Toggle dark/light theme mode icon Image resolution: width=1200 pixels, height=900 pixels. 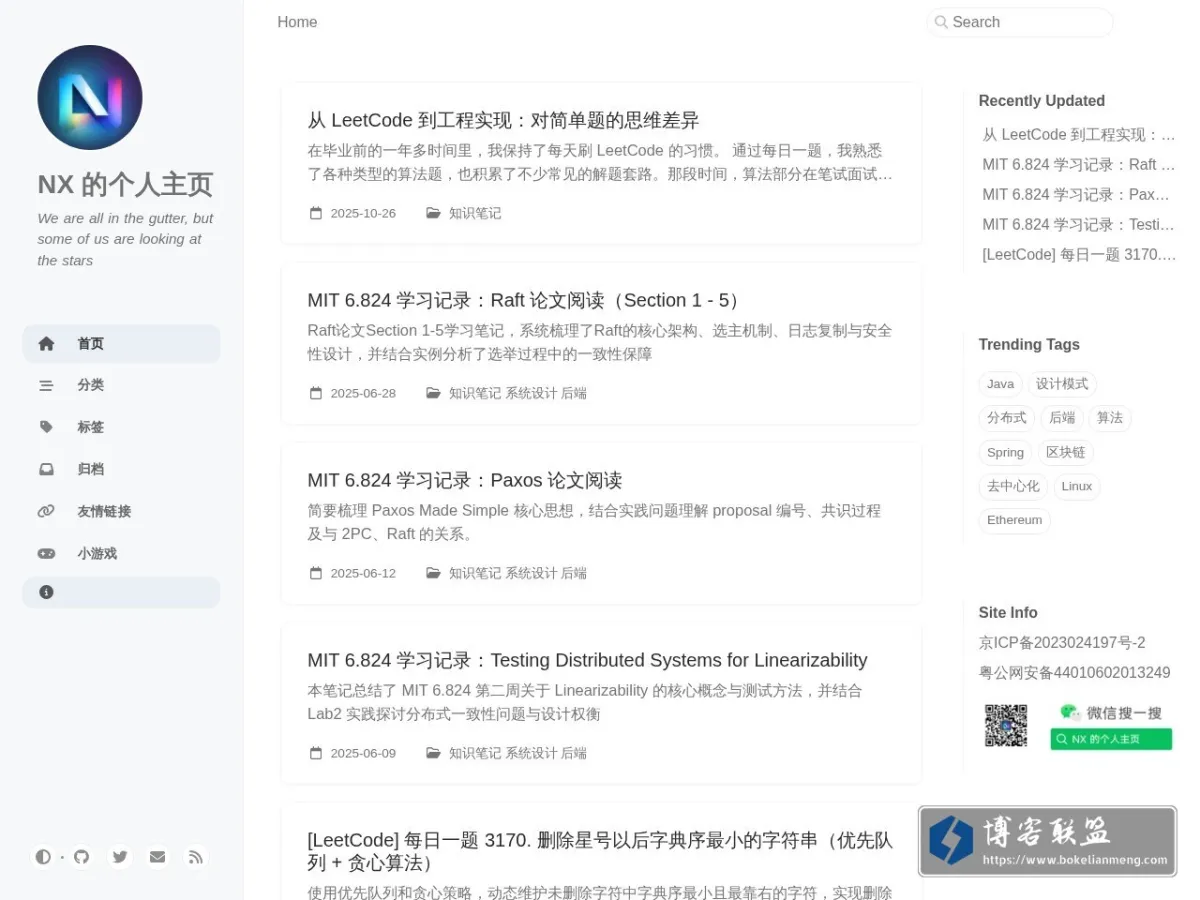pos(43,857)
